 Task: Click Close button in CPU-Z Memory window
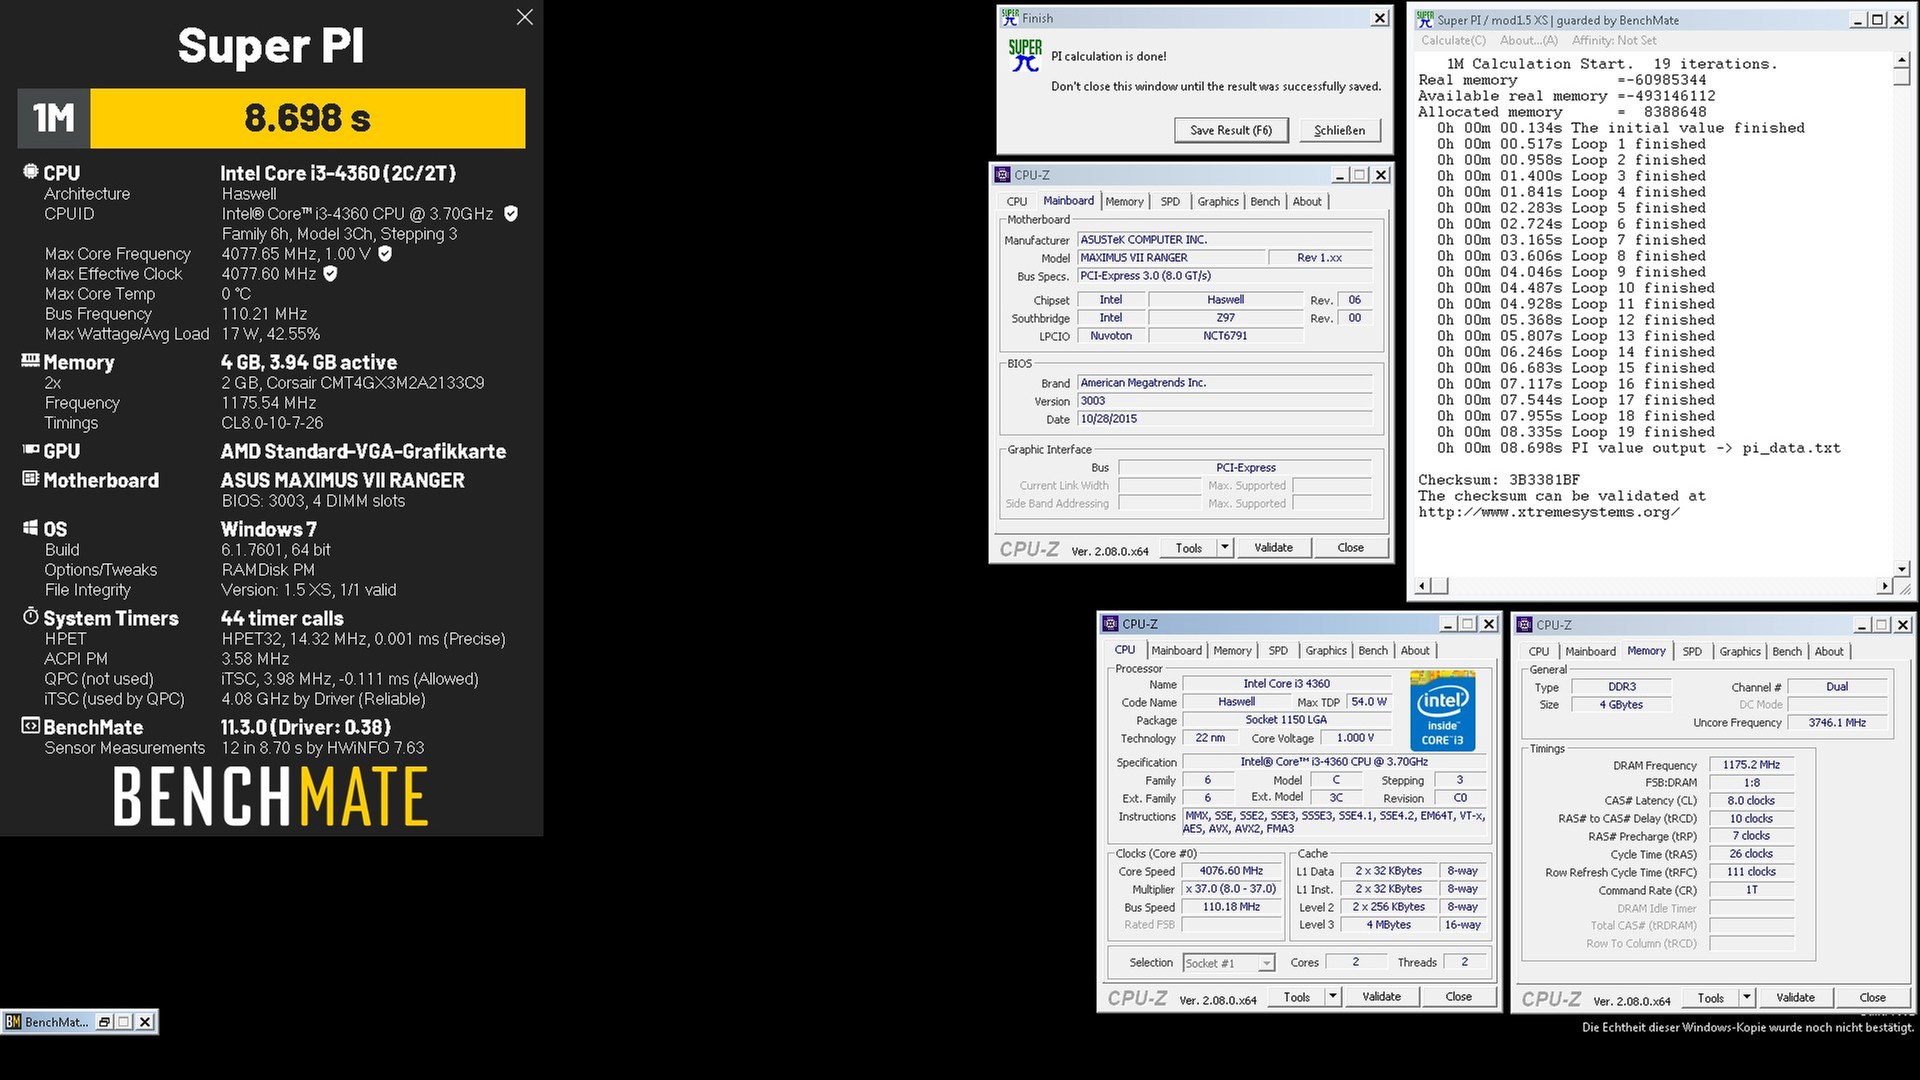pyautogui.click(x=1872, y=998)
